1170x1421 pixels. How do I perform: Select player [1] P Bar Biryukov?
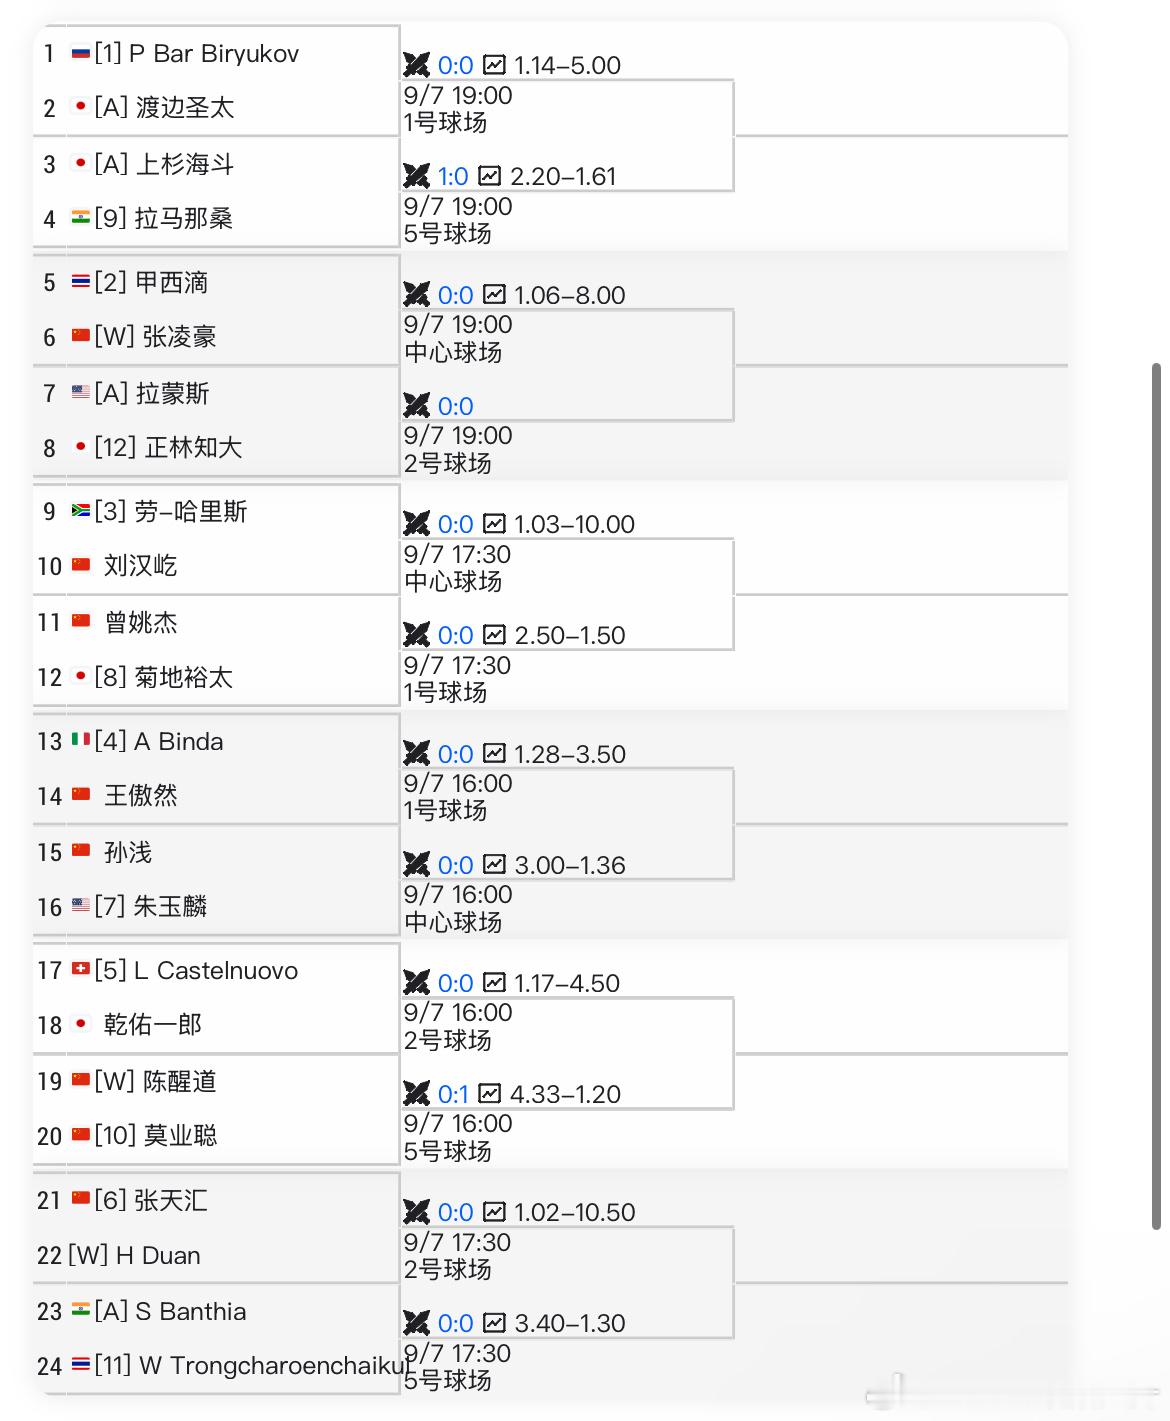click(196, 53)
